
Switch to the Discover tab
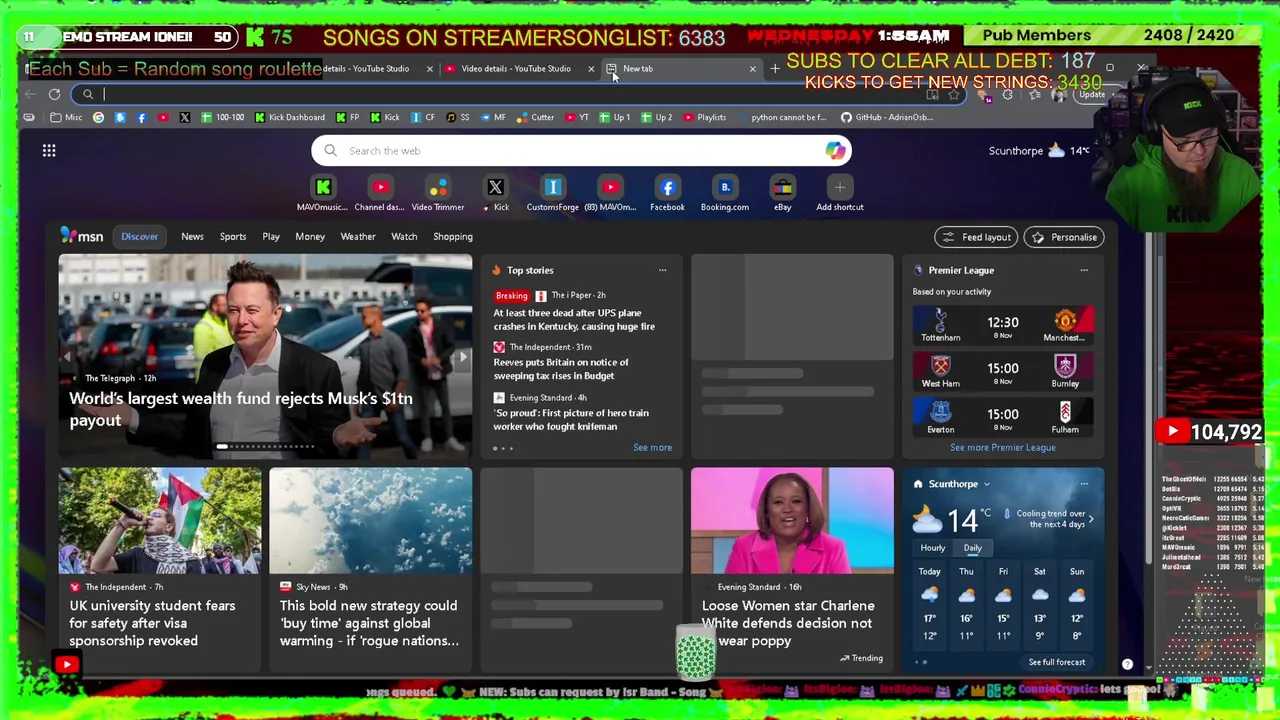click(140, 237)
